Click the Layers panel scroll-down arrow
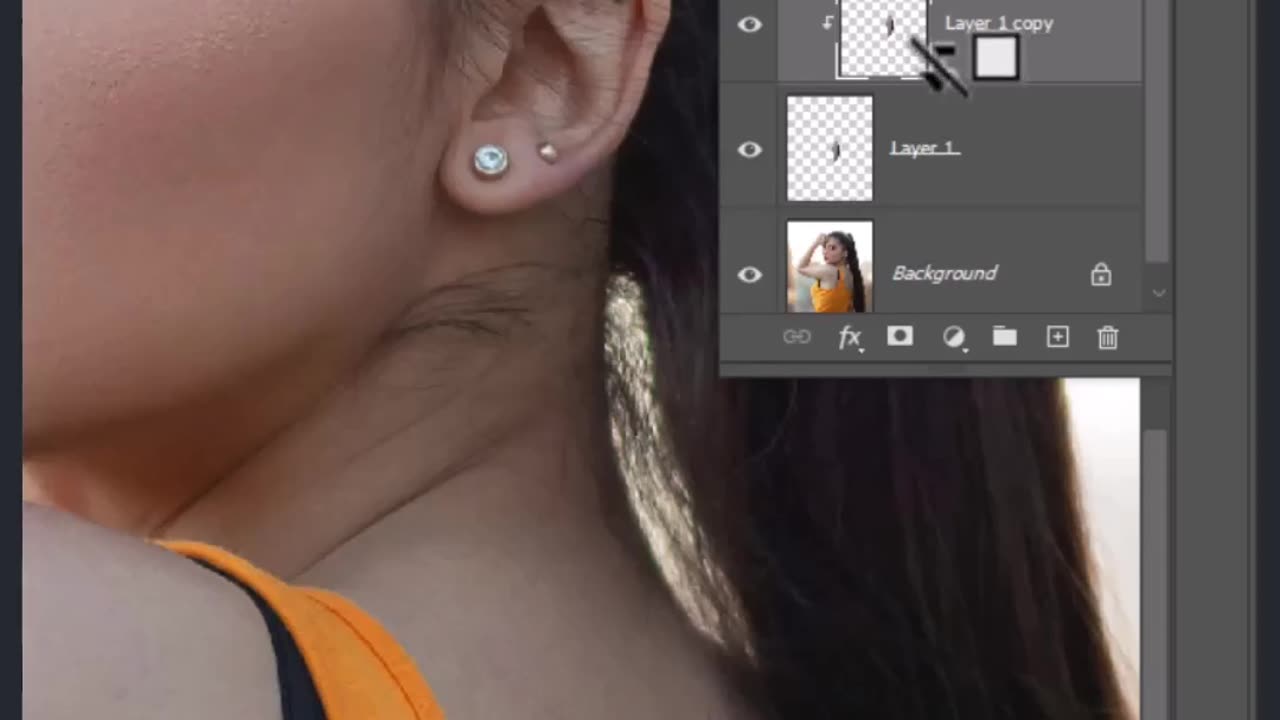This screenshot has width=1280, height=720. tap(1159, 293)
